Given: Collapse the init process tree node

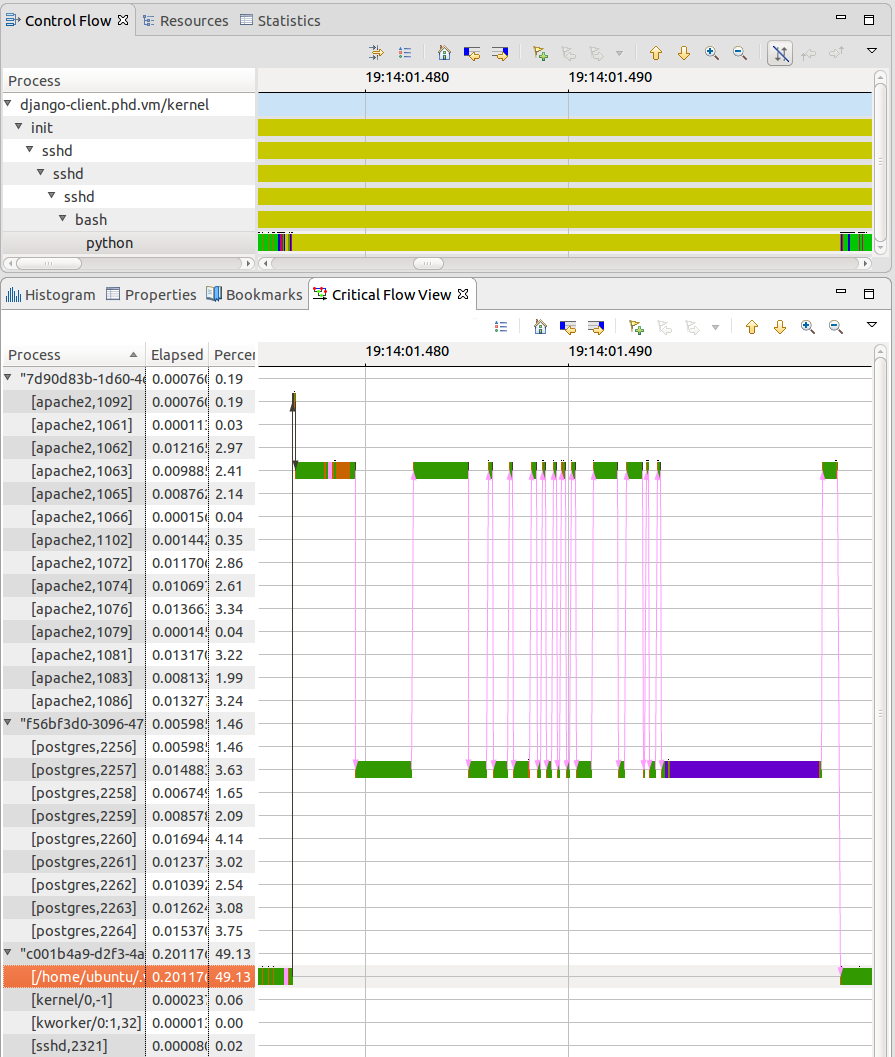Looking at the screenshot, I should [19, 127].
